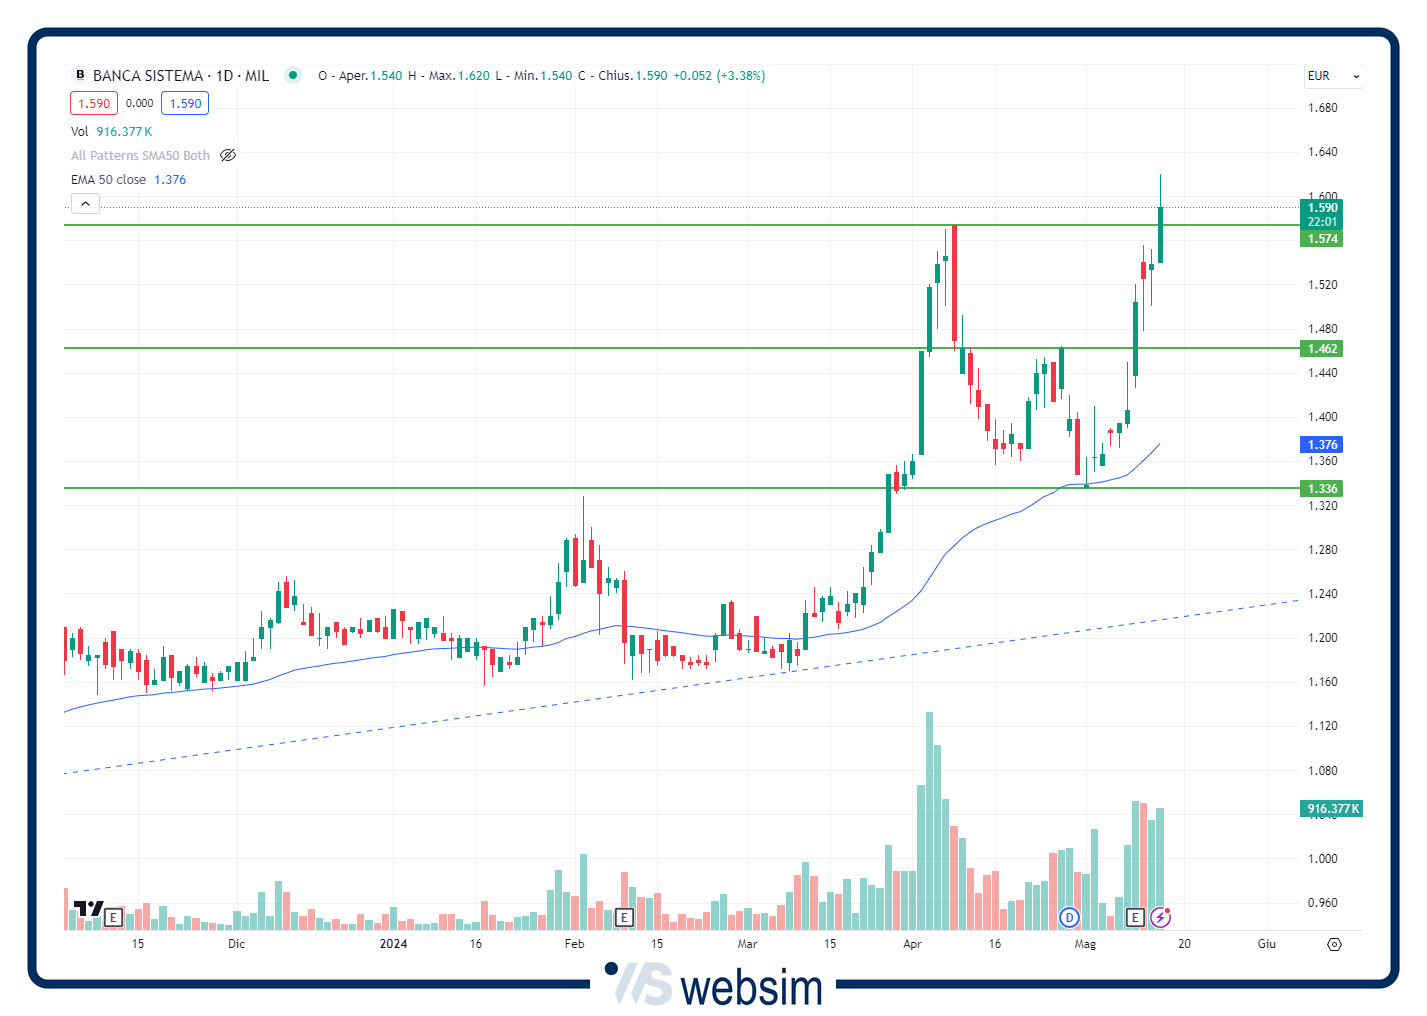Click the blue 1.376 EMA price label
The width and height of the screenshot is (1427, 1016).
(1321, 445)
